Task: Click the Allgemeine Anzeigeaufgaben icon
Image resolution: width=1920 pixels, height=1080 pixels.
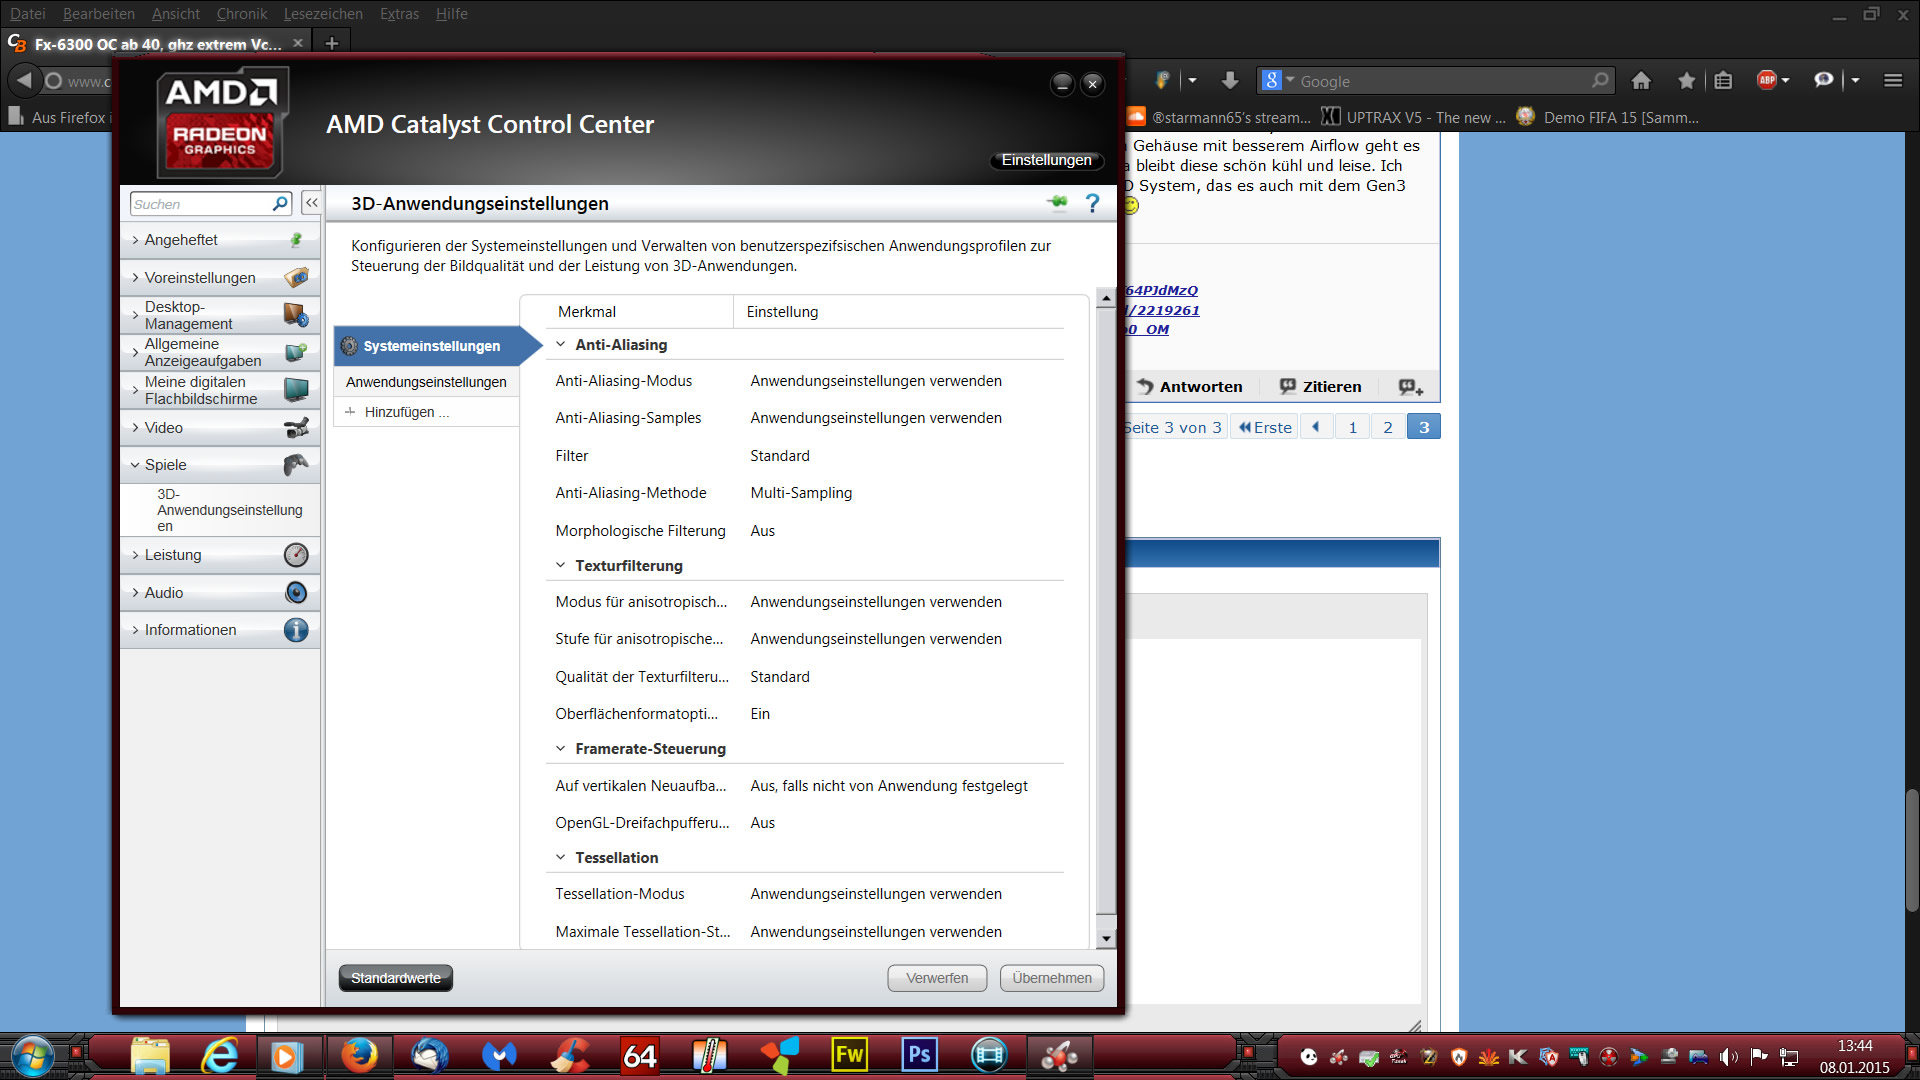Action: pos(296,352)
